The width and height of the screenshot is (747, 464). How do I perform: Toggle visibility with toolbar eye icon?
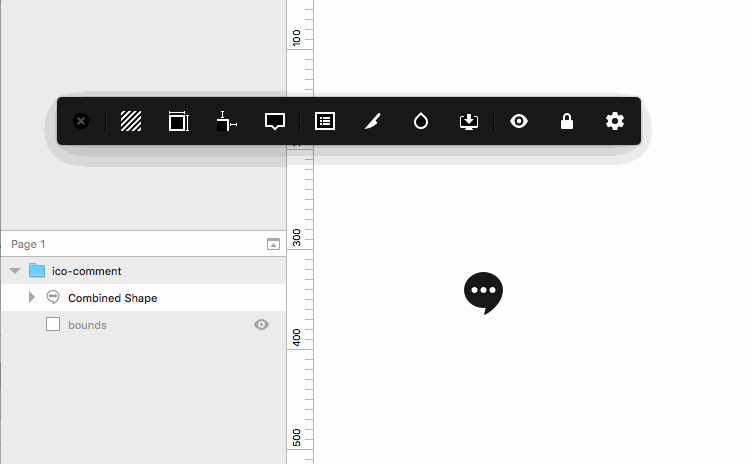click(x=519, y=121)
